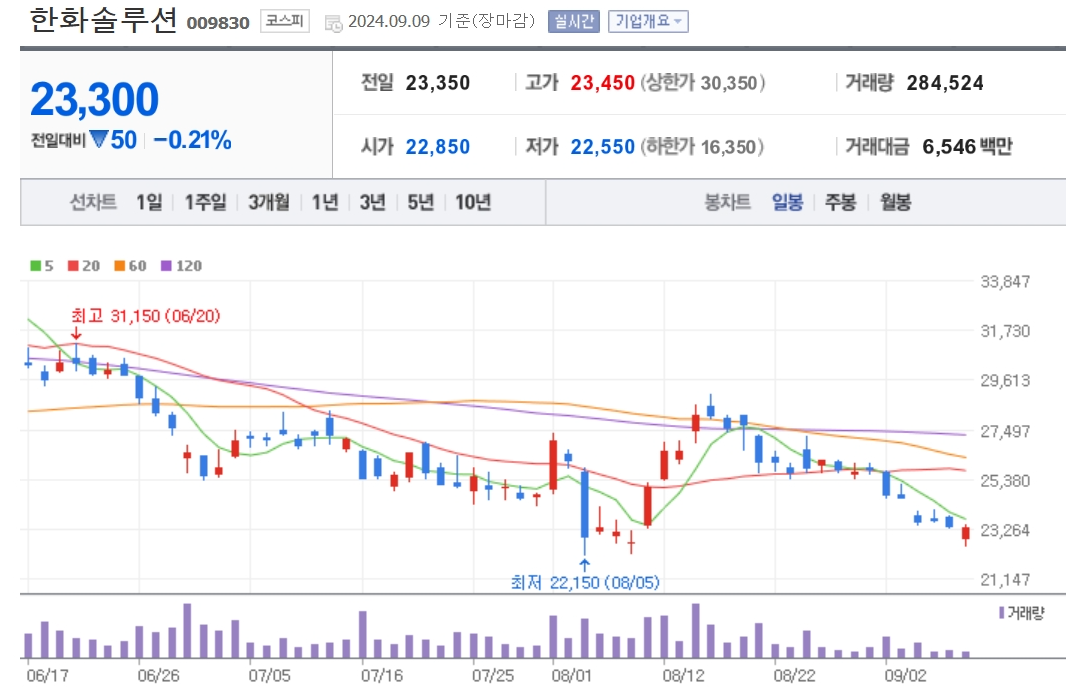This screenshot has width=1066, height=699.
Task: Click the 21,147 price axis label
Action: pos(1005,579)
